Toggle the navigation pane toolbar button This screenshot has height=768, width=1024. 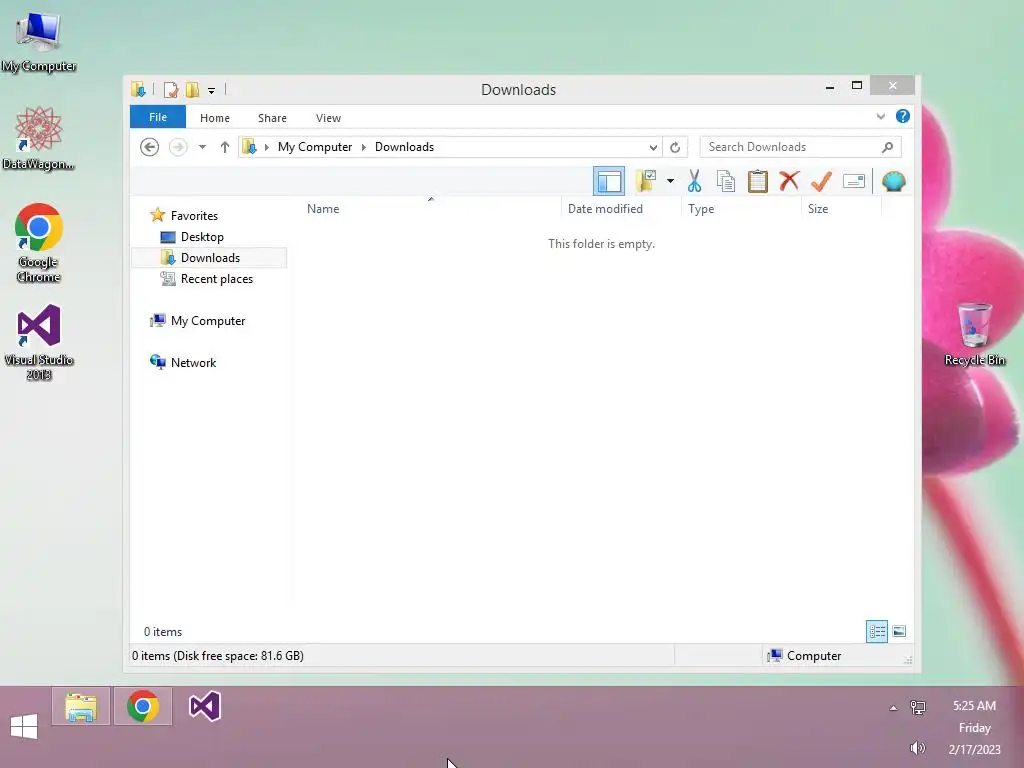click(x=609, y=181)
